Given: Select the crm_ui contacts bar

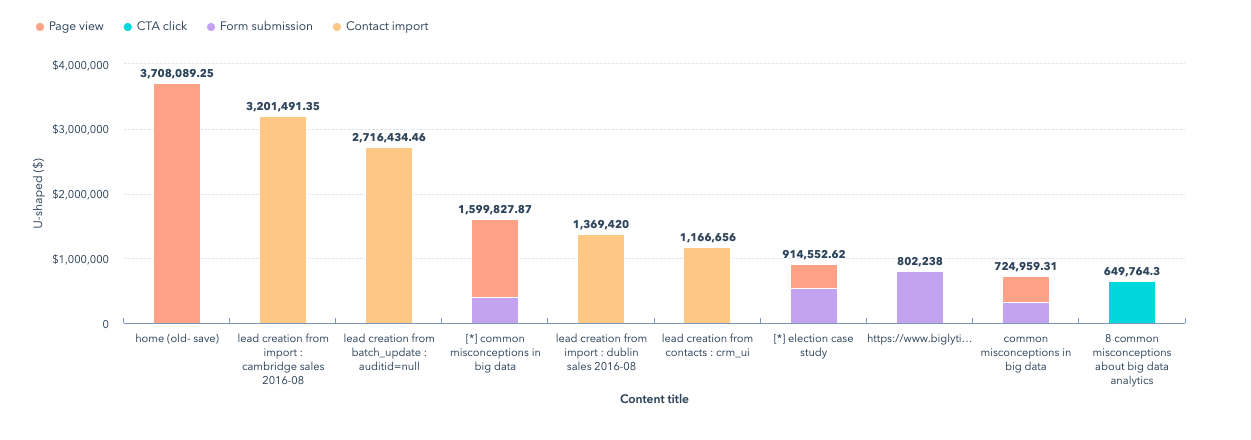Looking at the screenshot, I should pyautogui.click(x=707, y=286).
